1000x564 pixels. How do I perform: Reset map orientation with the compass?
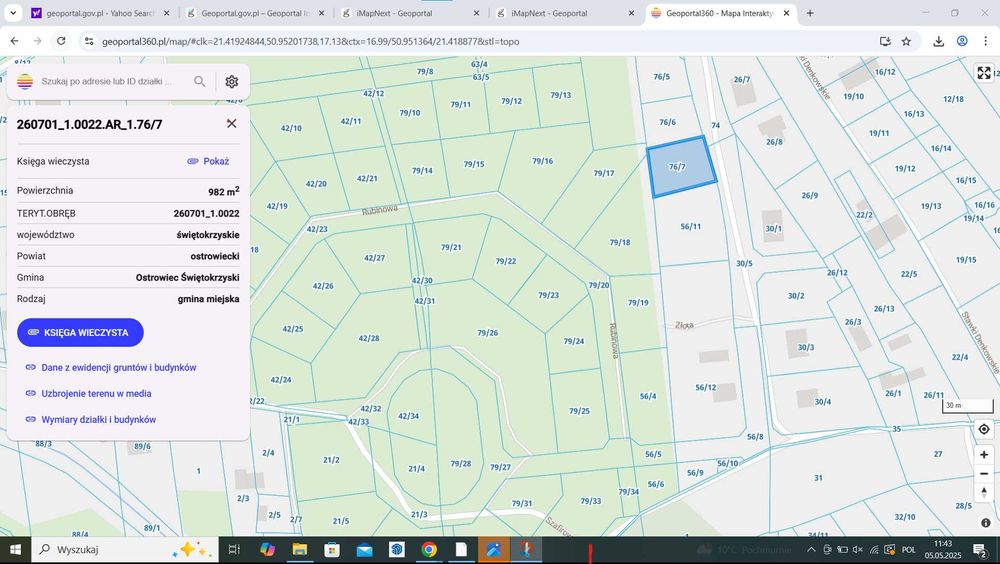pyautogui.click(x=984, y=493)
